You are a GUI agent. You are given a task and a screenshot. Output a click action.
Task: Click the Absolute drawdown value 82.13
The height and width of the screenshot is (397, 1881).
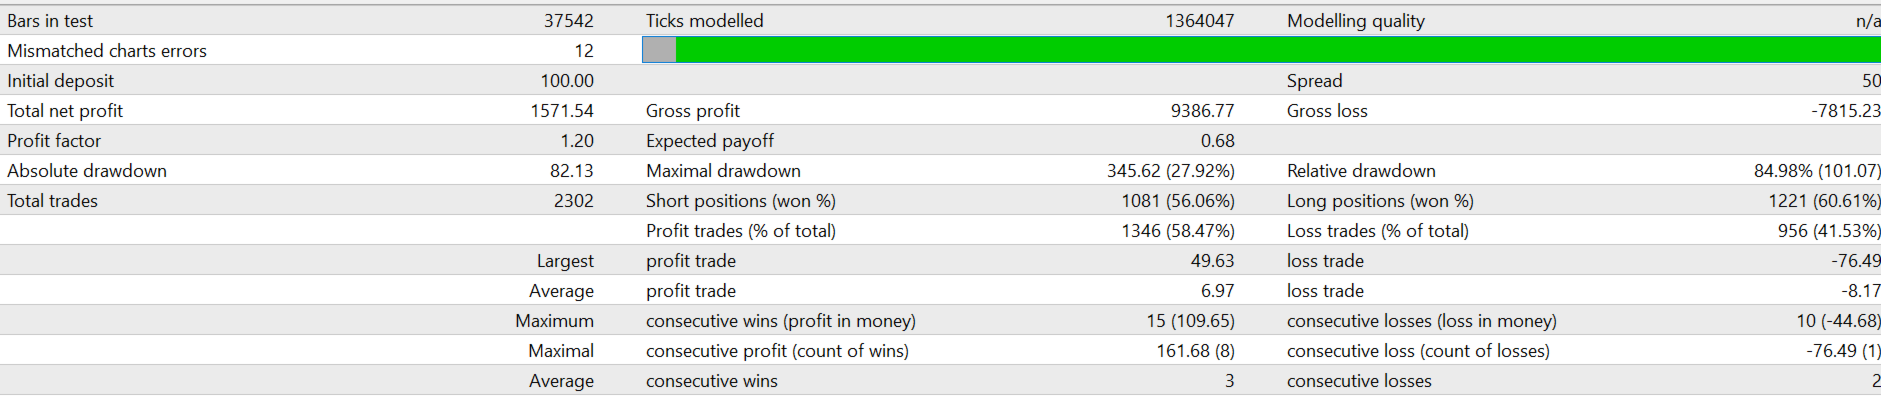tap(572, 171)
